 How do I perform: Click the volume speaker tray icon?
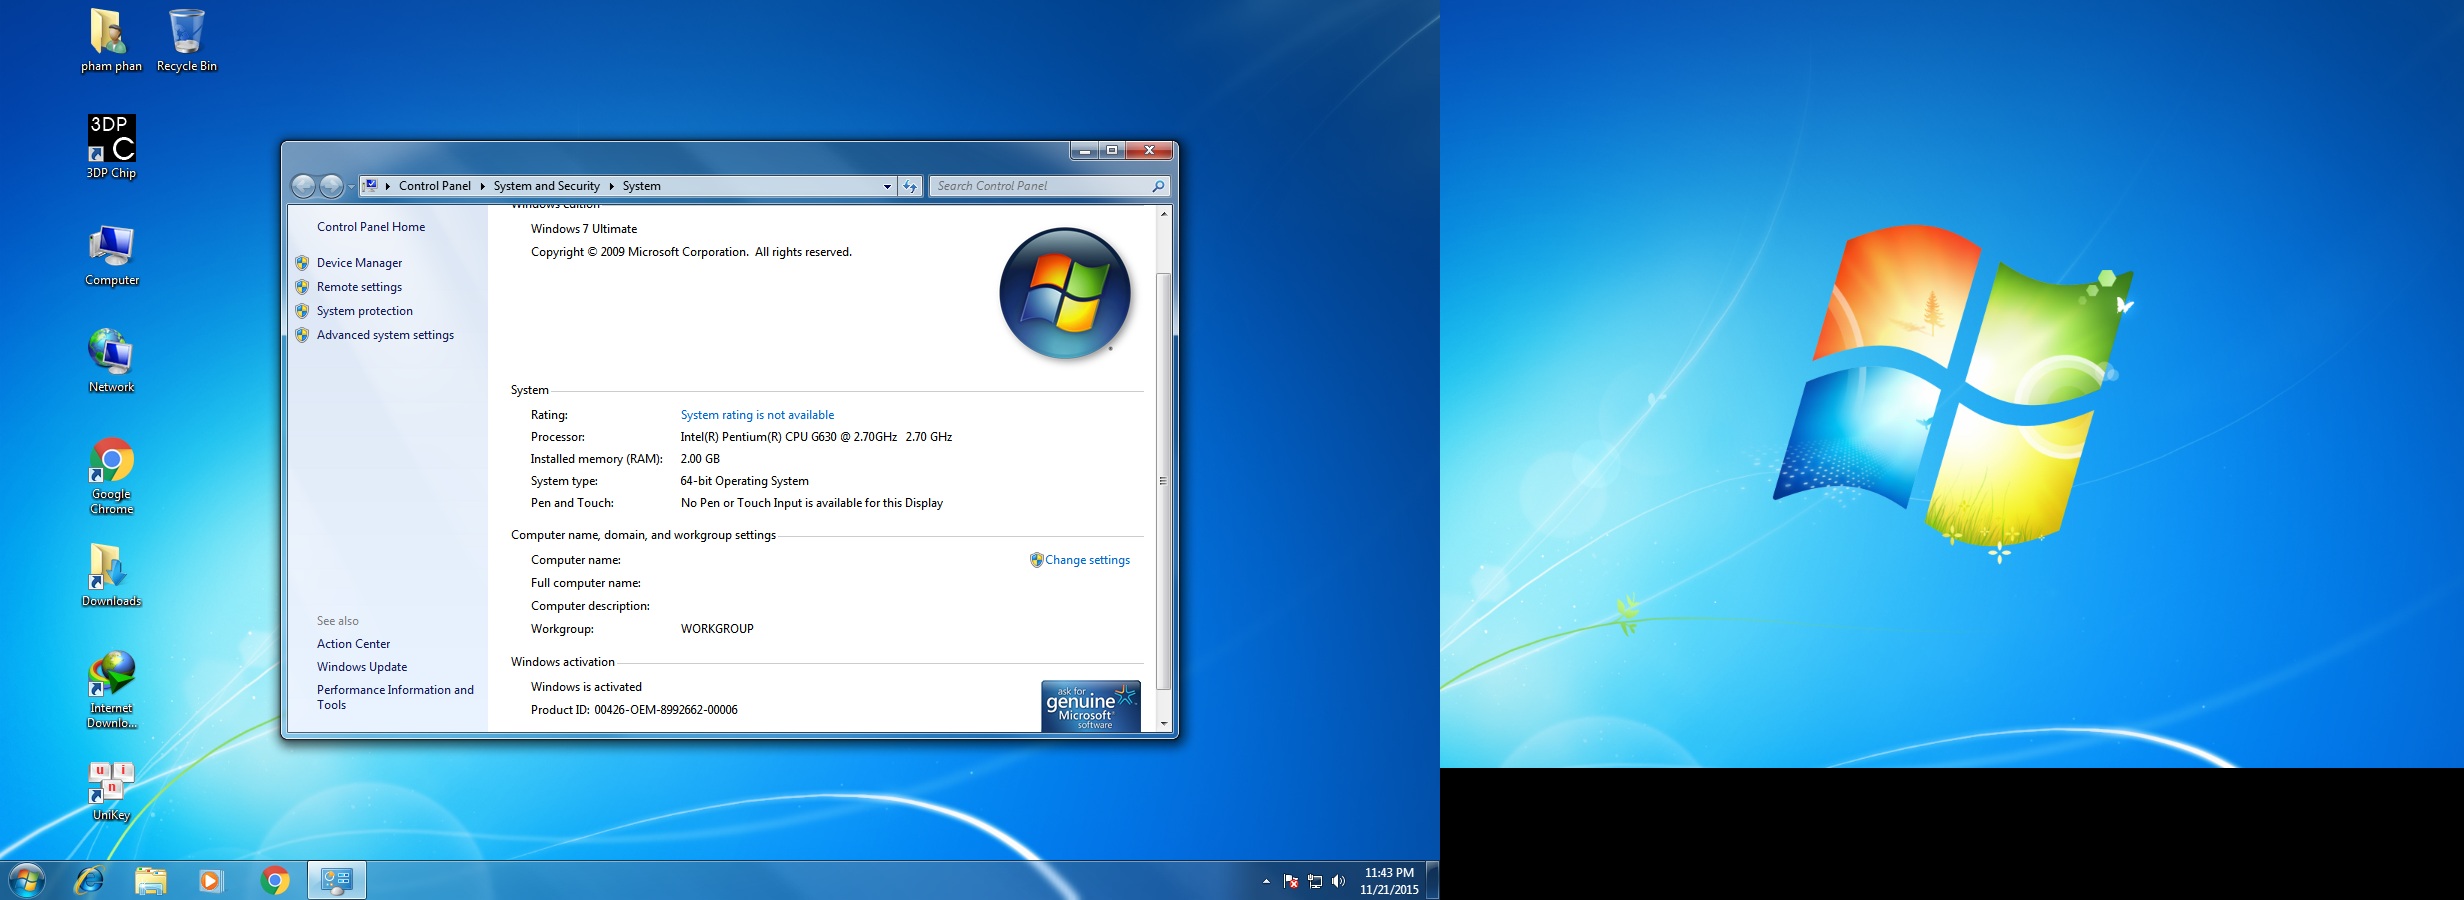tap(1338, 881)
